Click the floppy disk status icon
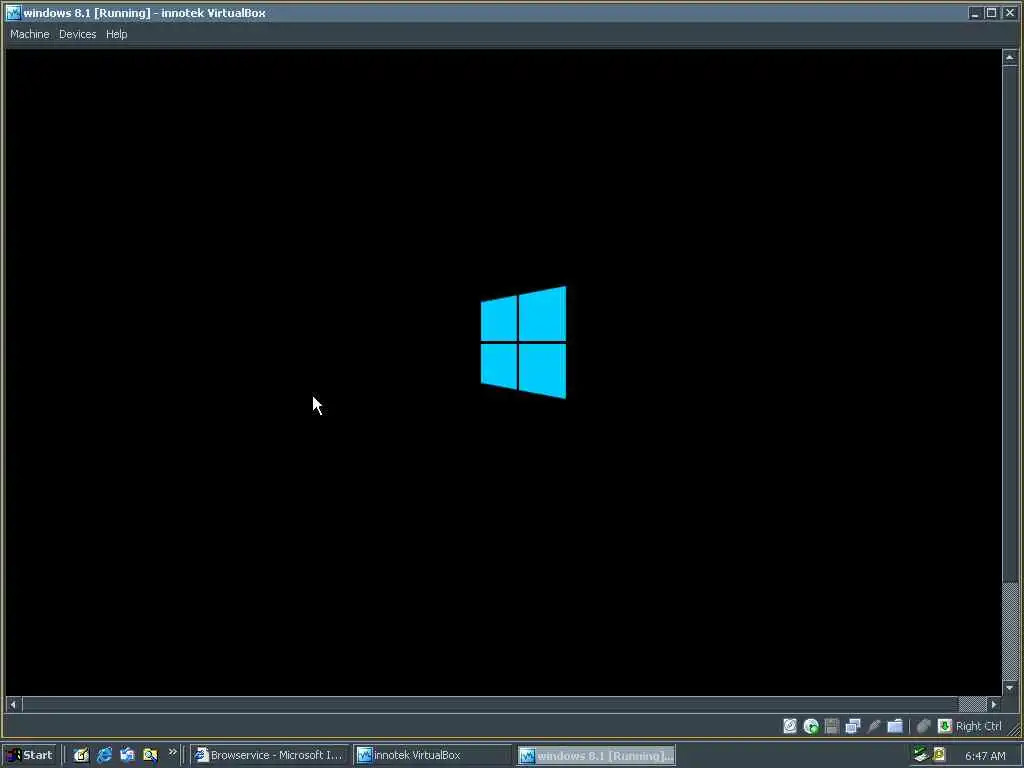Image resolution: width=1024 pixels, height=768 pixels. tap(831, 726)
